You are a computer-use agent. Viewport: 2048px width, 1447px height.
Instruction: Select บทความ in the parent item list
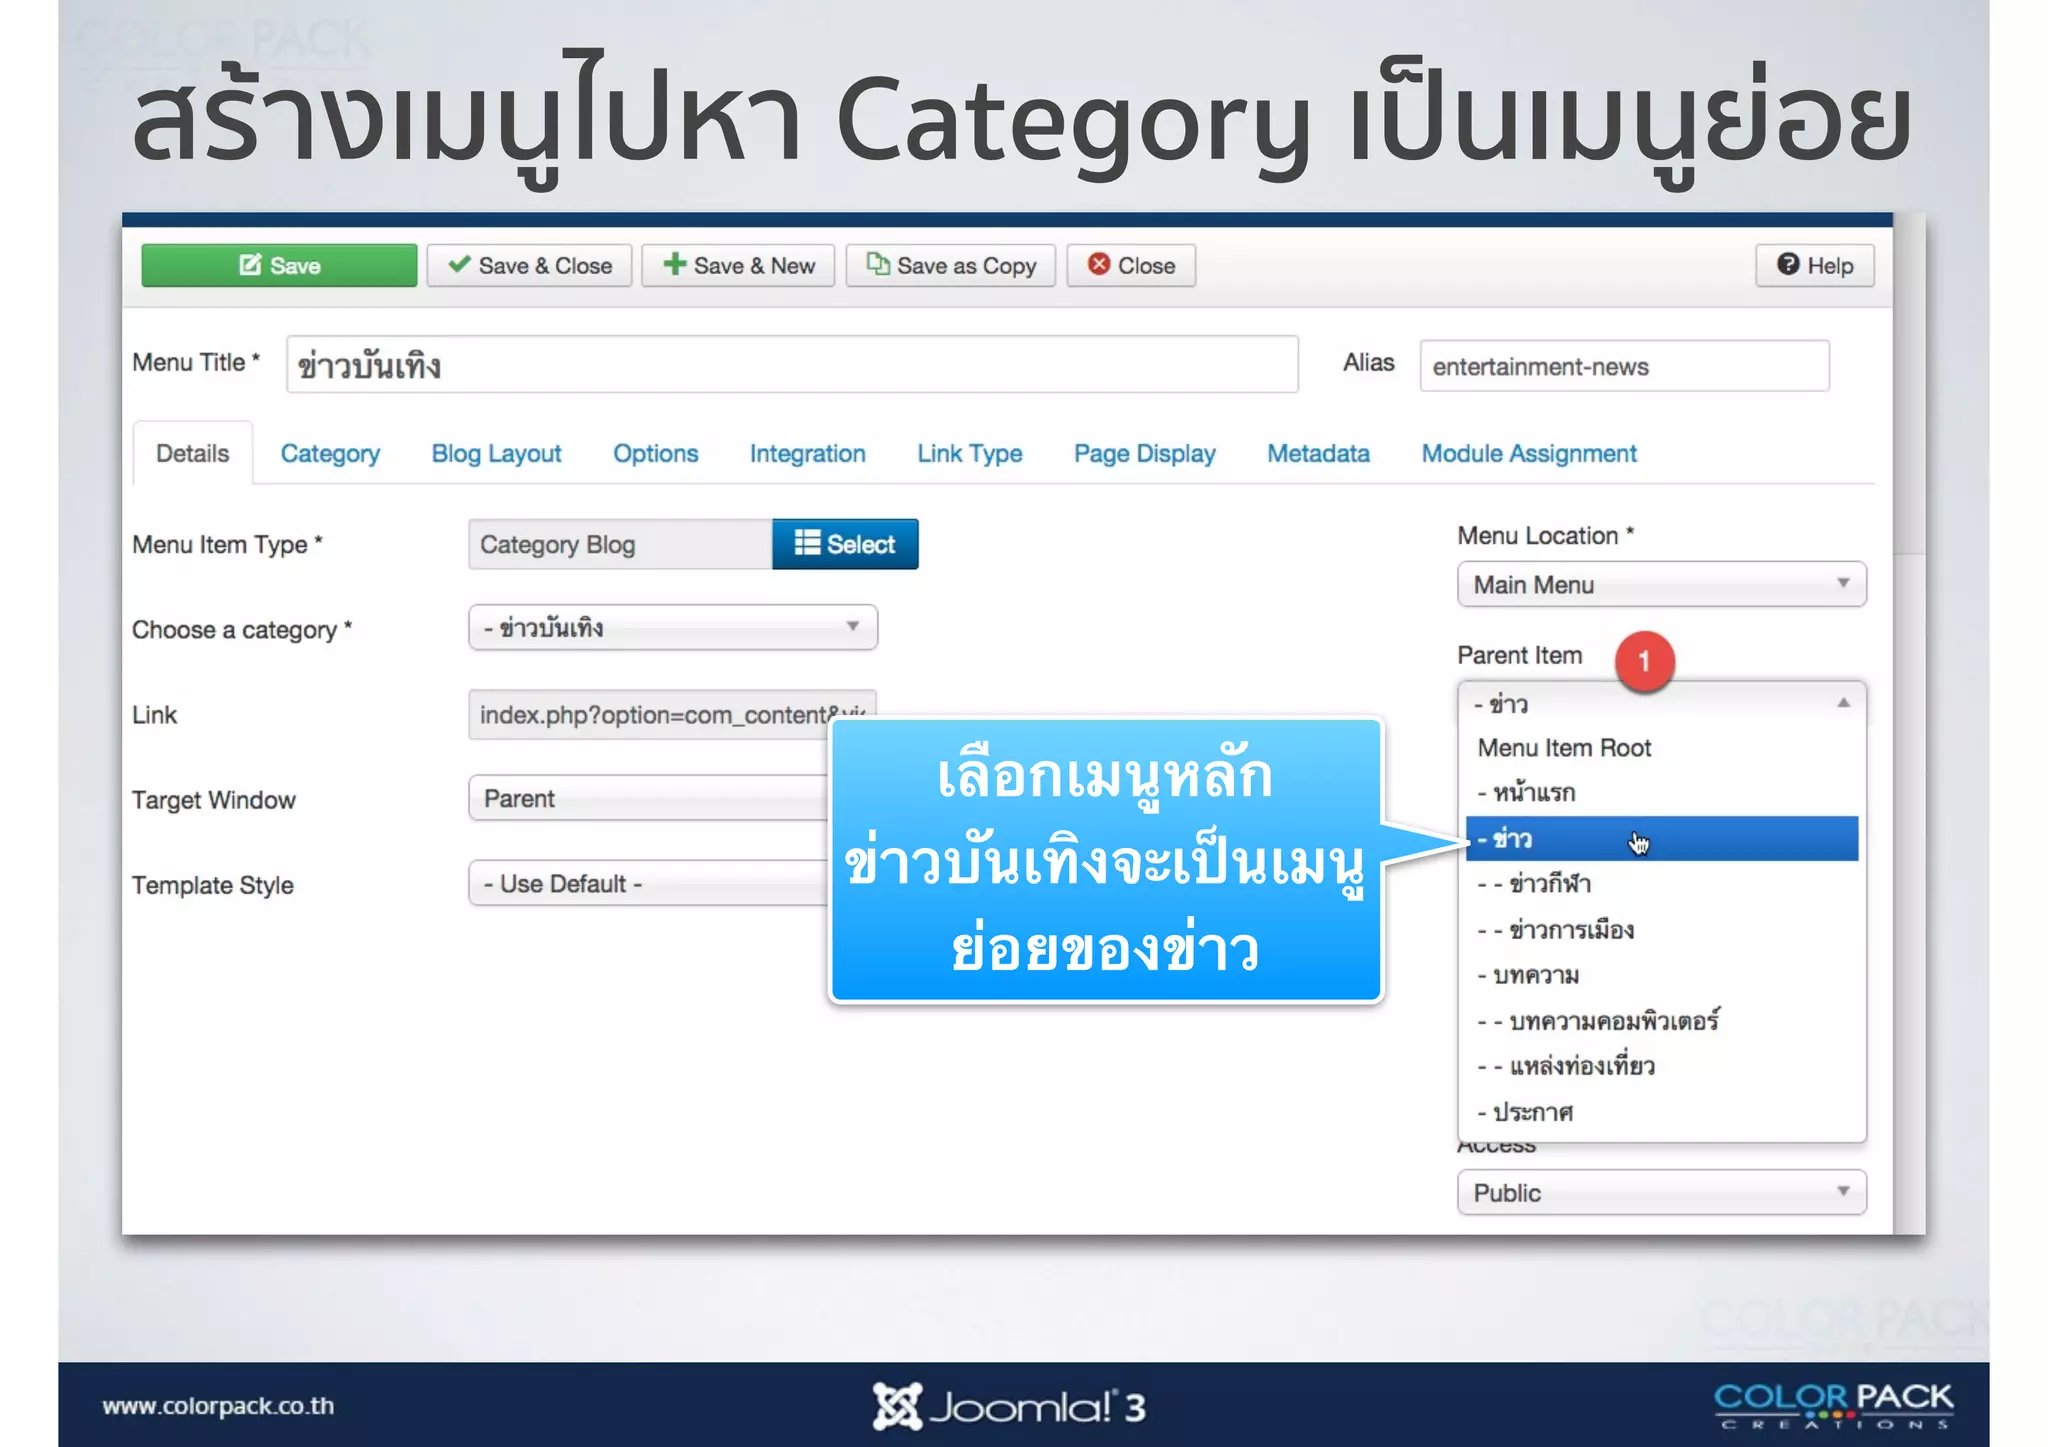[x=1535, y=975]
